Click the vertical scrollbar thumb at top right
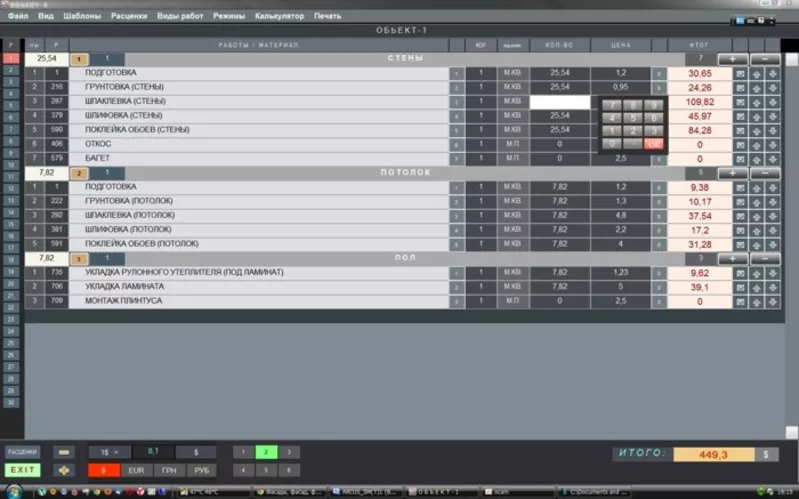Image resolution: width=799 pixels, height=499 pixels. [x=791, y=60]
